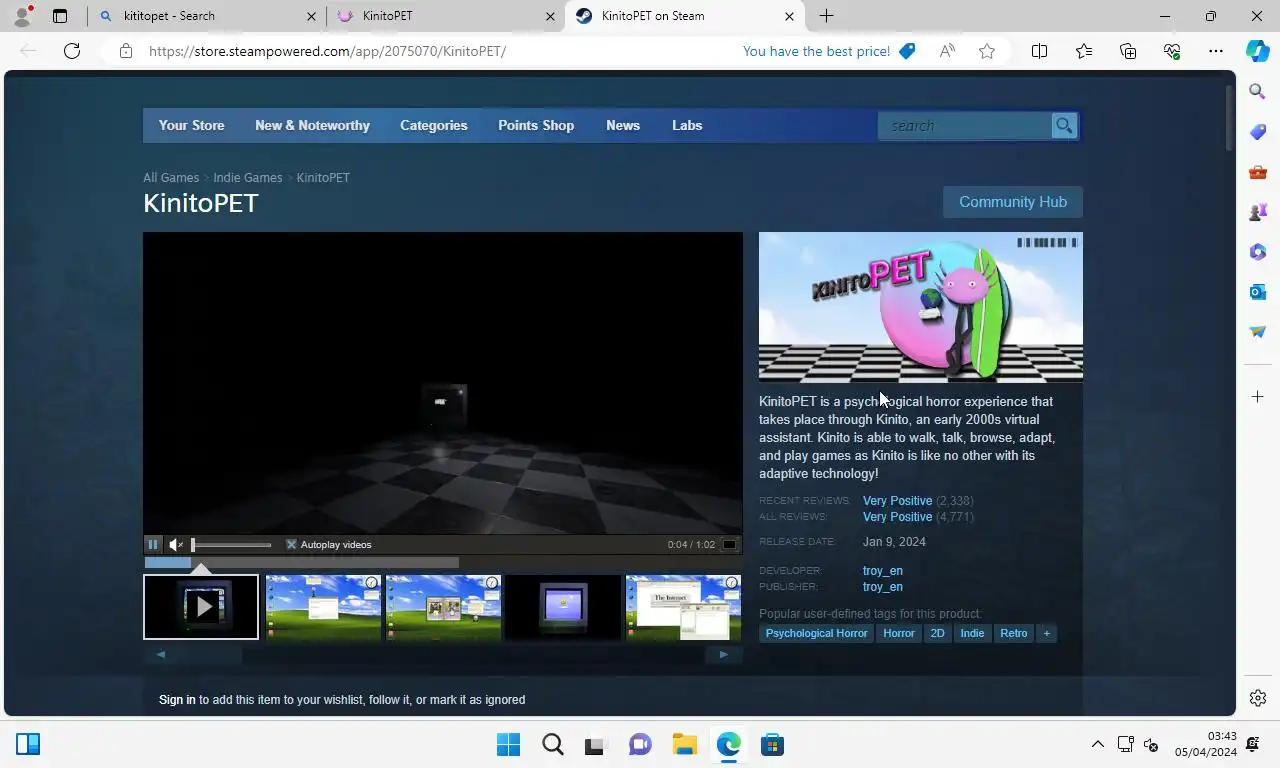Open Browser essentials heart icon

coord(1172,51)
